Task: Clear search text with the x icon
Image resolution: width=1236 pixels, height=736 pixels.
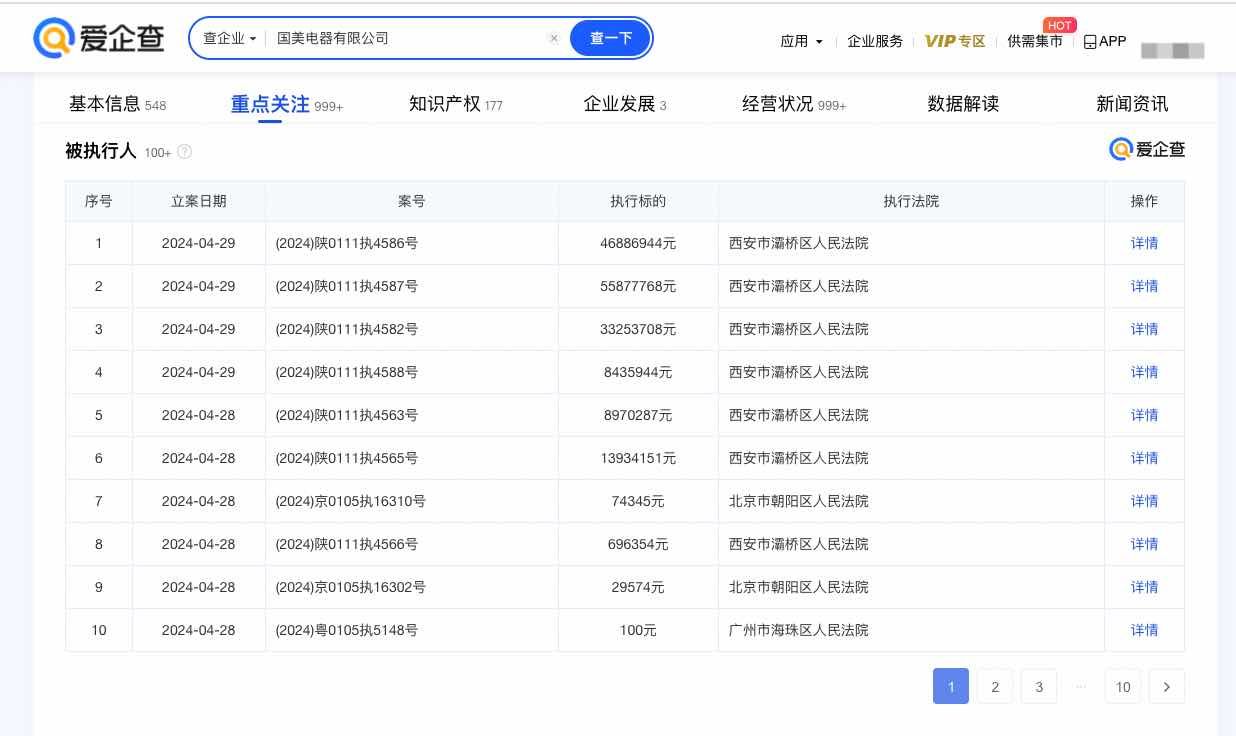Action: click(x=554, y=39)
